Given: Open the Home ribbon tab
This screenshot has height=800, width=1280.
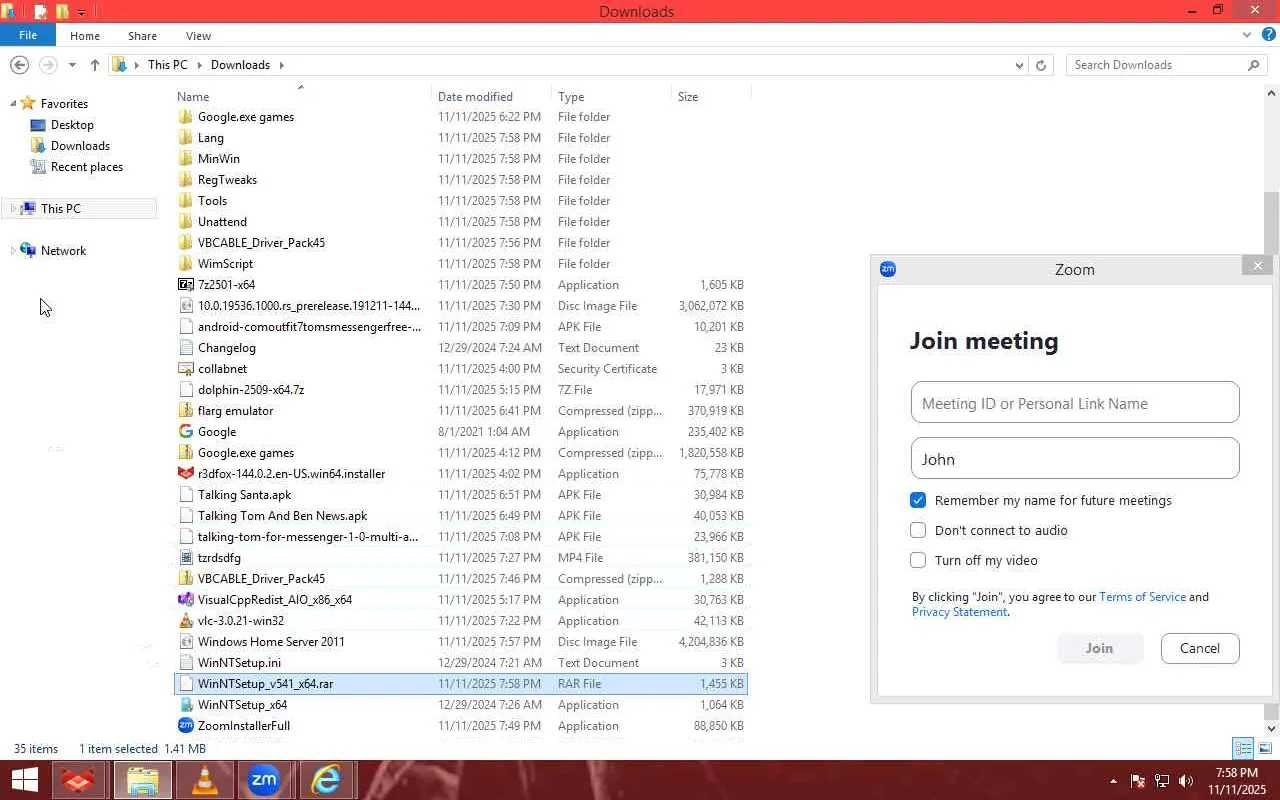Looking at the screenshot, I should coord(85,36).
